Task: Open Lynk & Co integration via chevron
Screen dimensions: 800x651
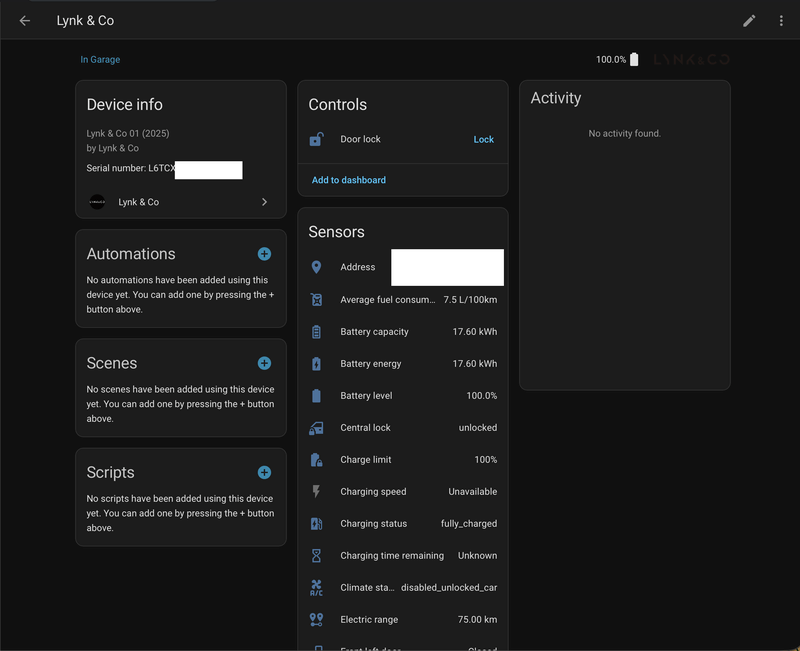Action: (264, 202)
